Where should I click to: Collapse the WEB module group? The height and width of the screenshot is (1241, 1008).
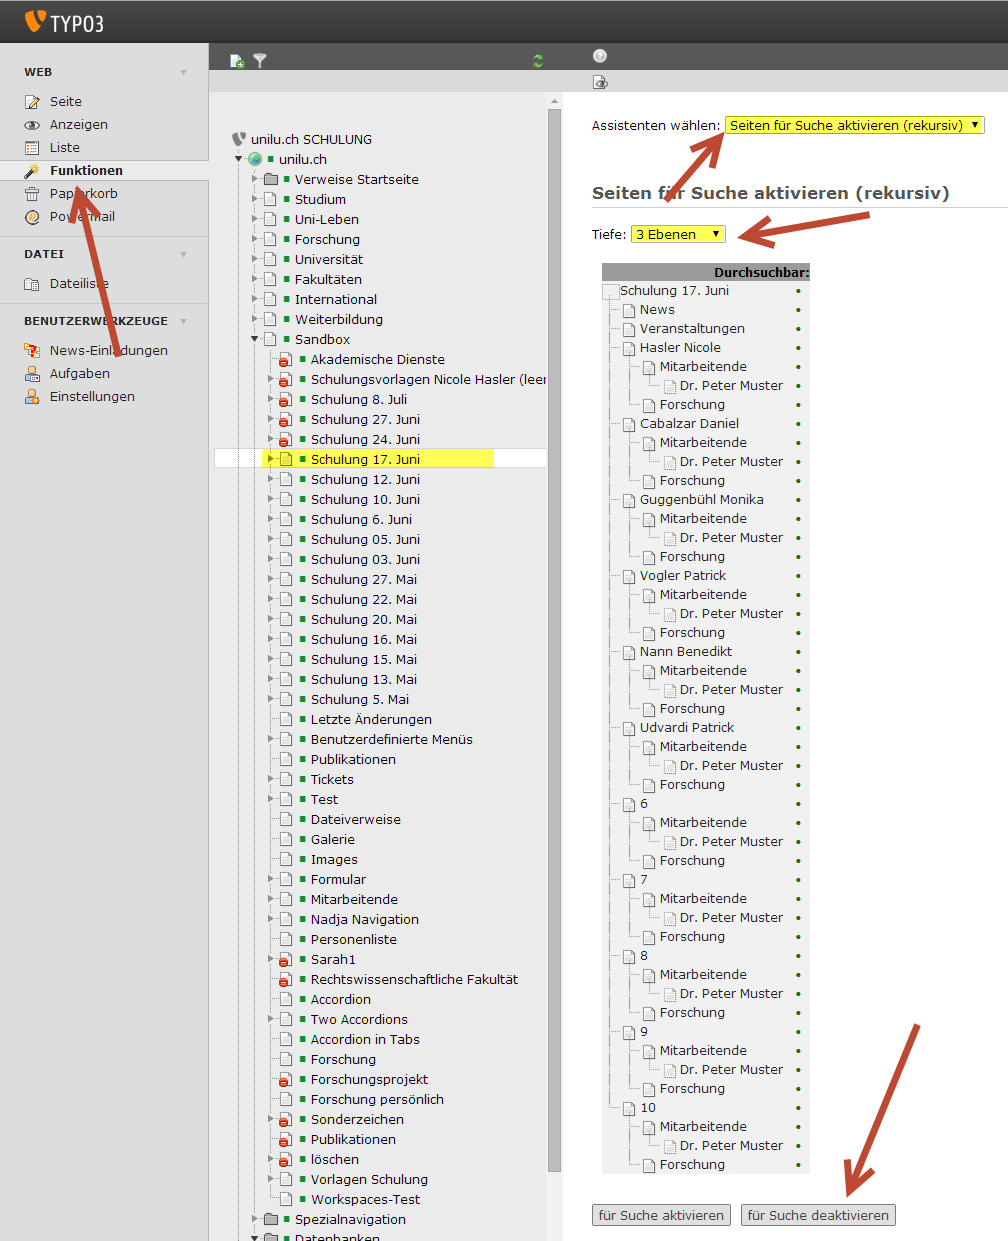tap(184, 72)
